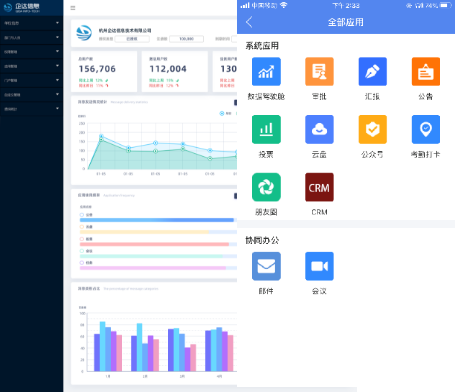Expand the first sidebar menu dropdown arrow

[57, 23]
